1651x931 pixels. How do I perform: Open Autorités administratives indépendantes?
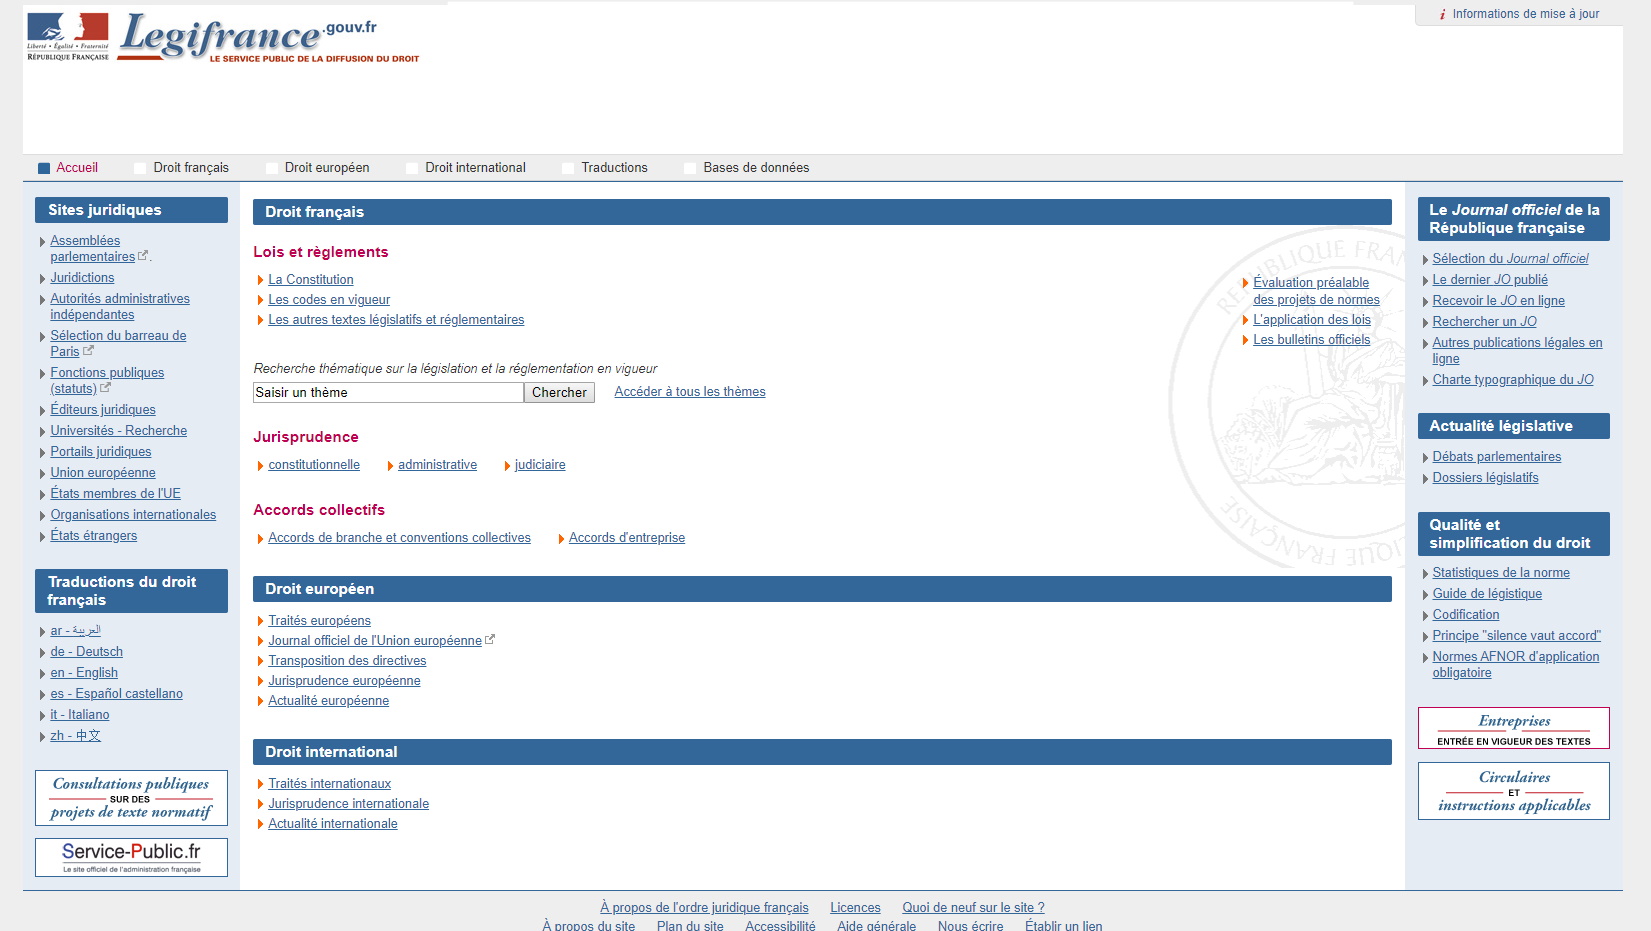pyautogui.click(x=120, y=307)
